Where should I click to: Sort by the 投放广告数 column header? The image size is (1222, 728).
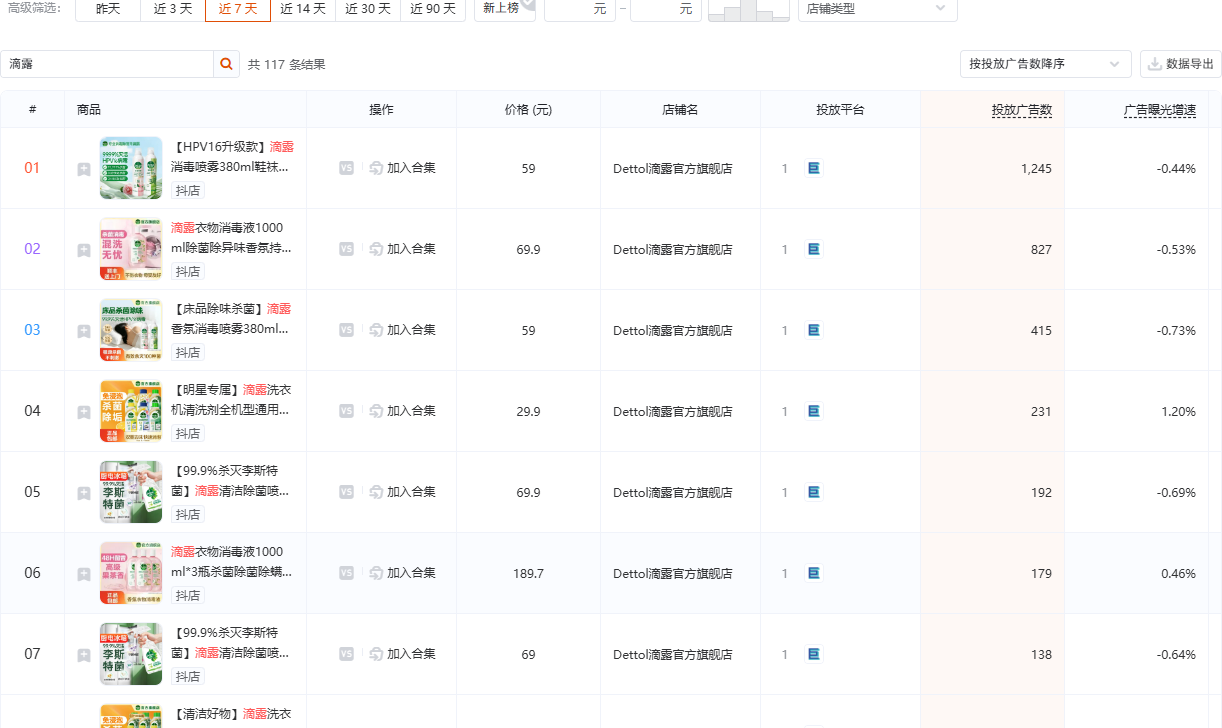1022,110
